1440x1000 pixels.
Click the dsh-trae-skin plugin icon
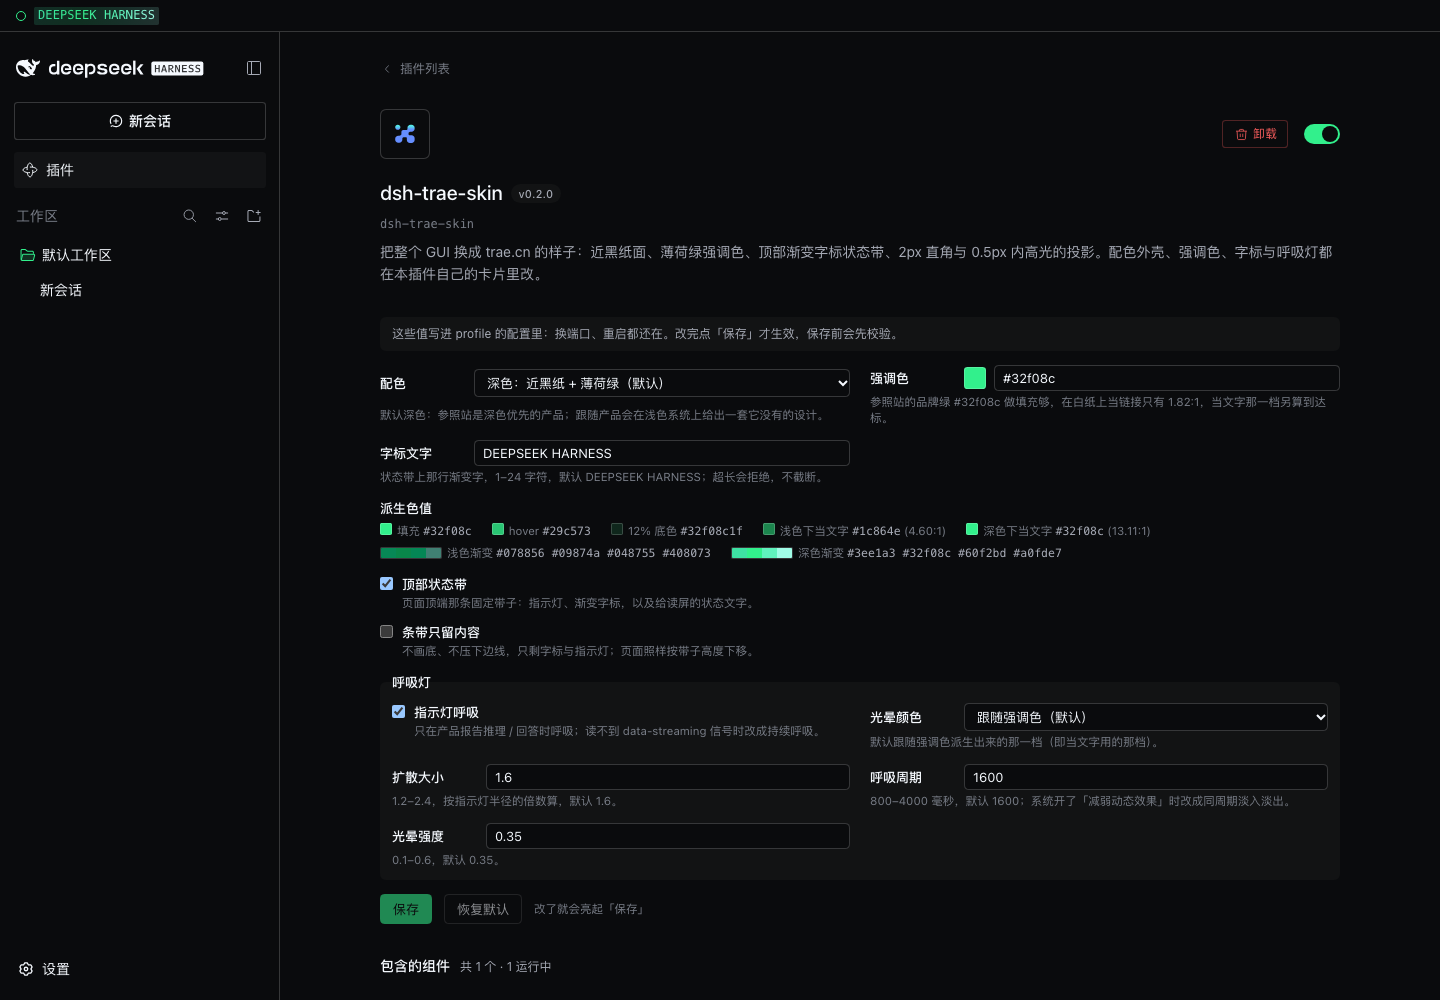[405, 134]
